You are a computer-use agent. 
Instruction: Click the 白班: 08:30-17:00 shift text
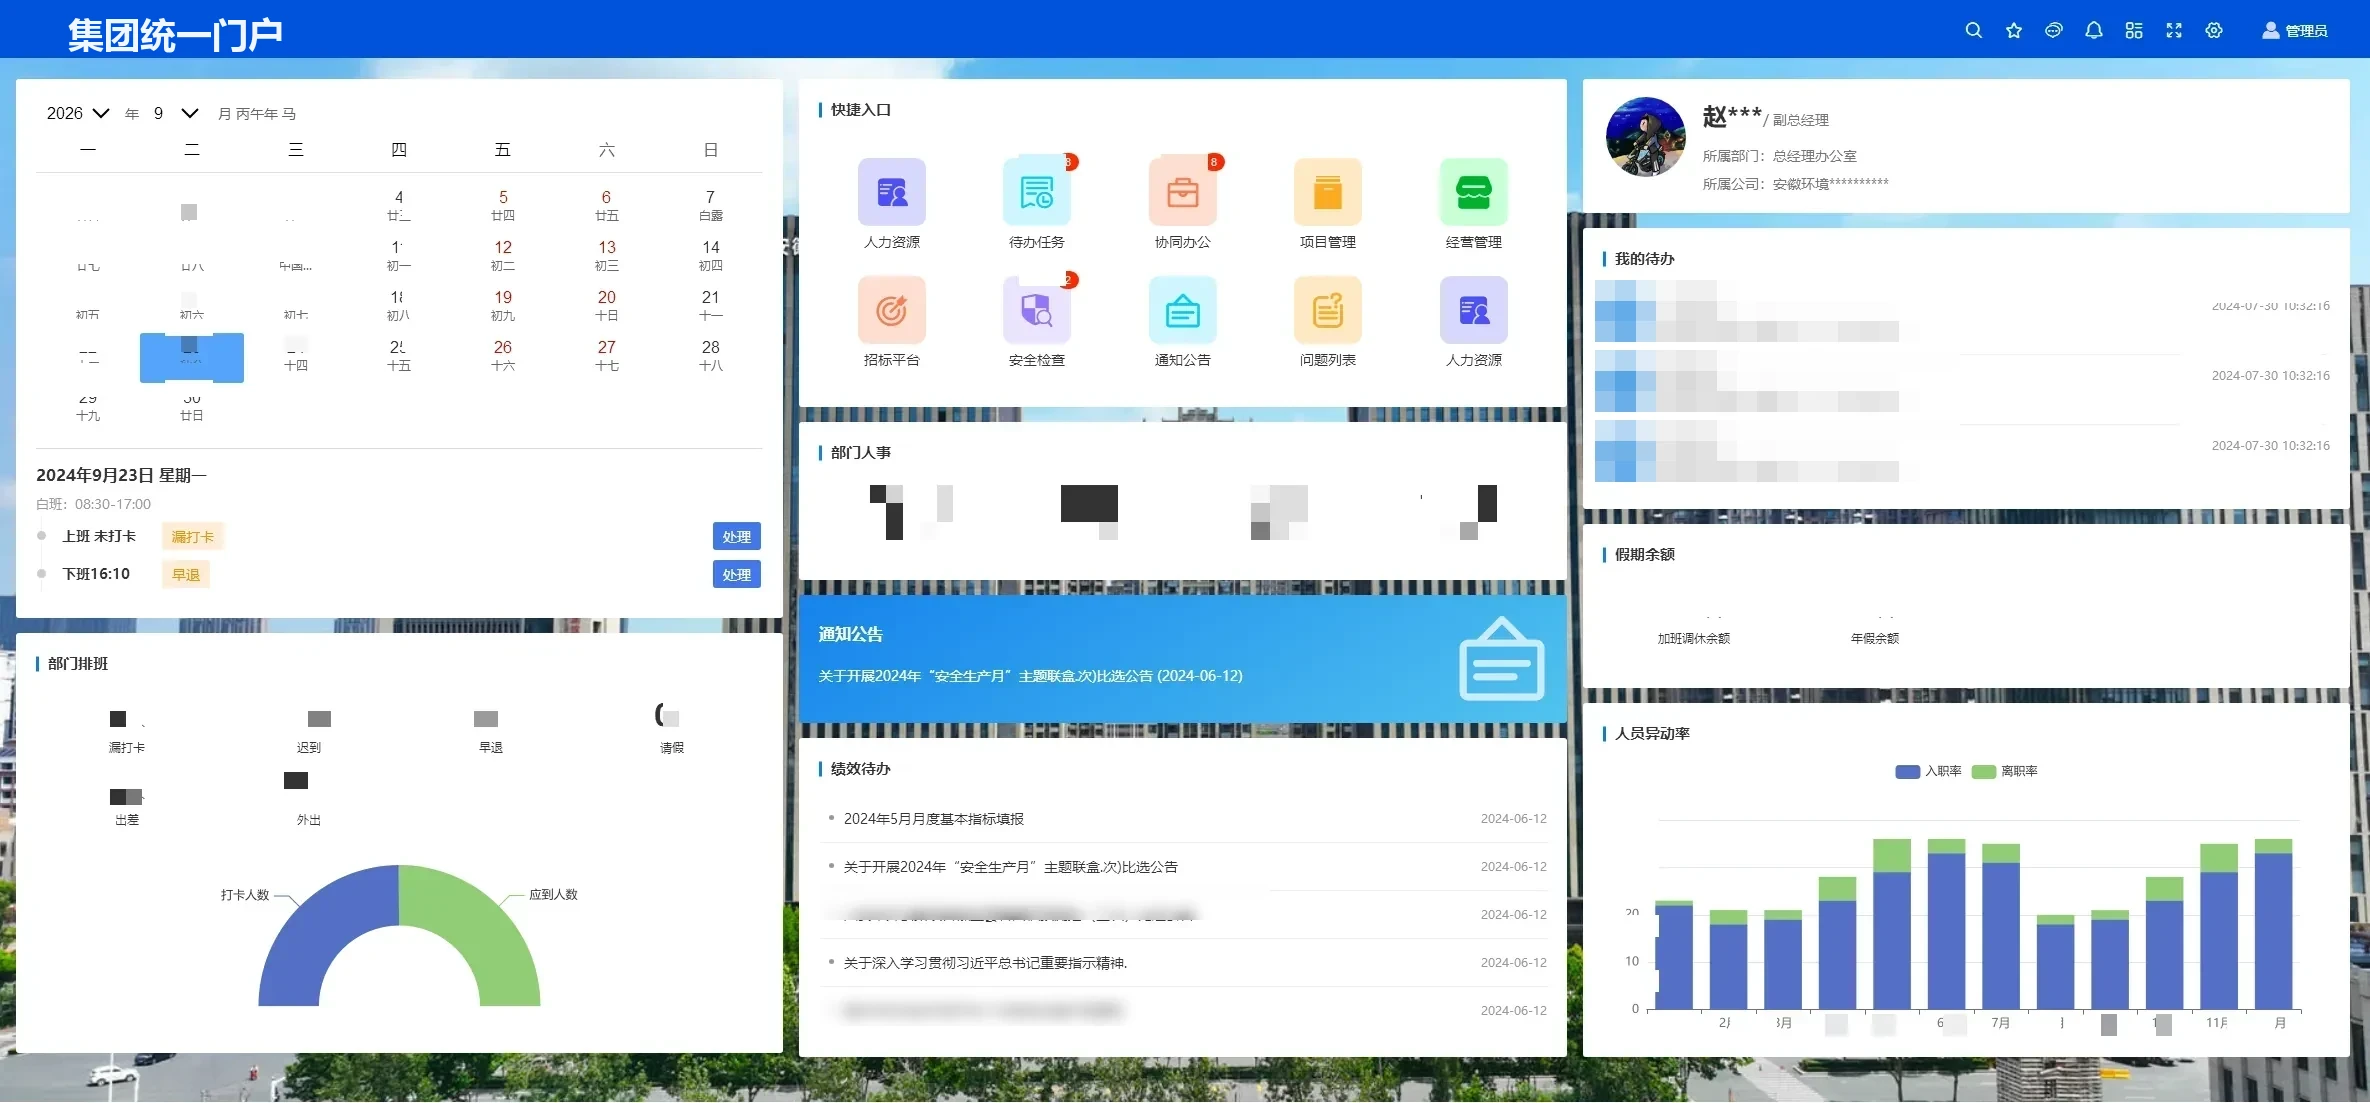click(93, 504)
